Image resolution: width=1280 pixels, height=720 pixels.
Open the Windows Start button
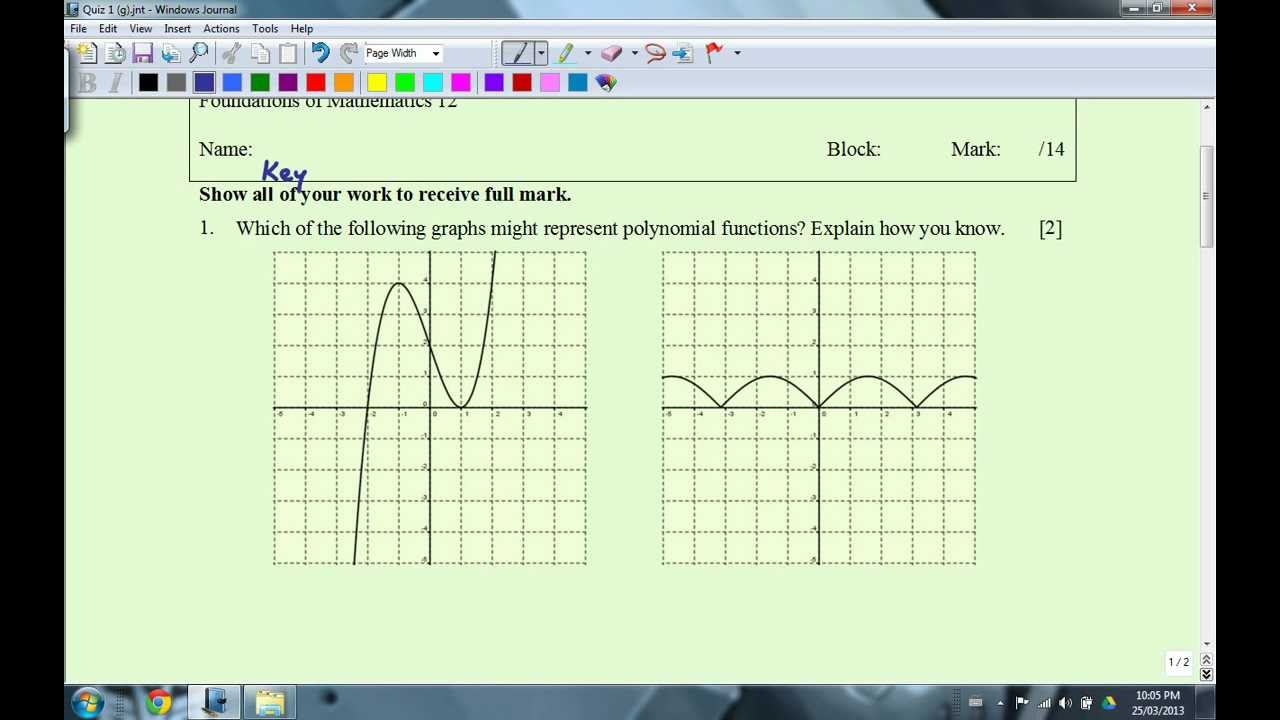coord(88,702)
